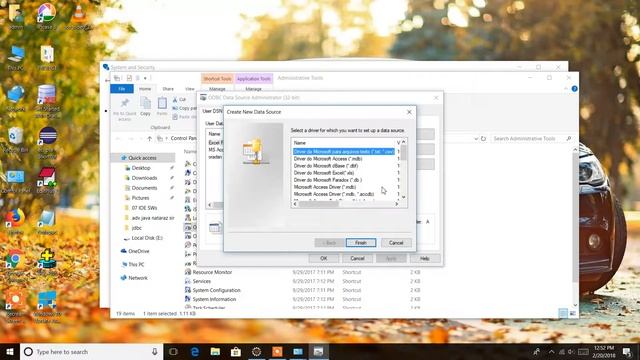The image size is (640, 360).
Task: Open Pictures in navigation pane
Action: pos(140,198)
